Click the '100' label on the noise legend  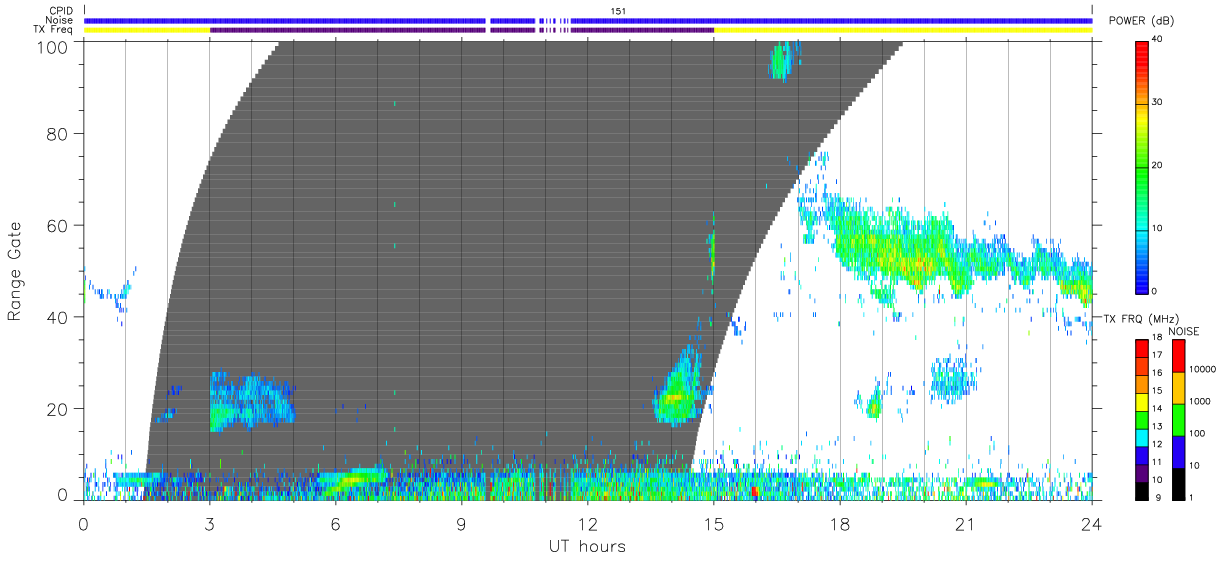(x=1197, y=433)
